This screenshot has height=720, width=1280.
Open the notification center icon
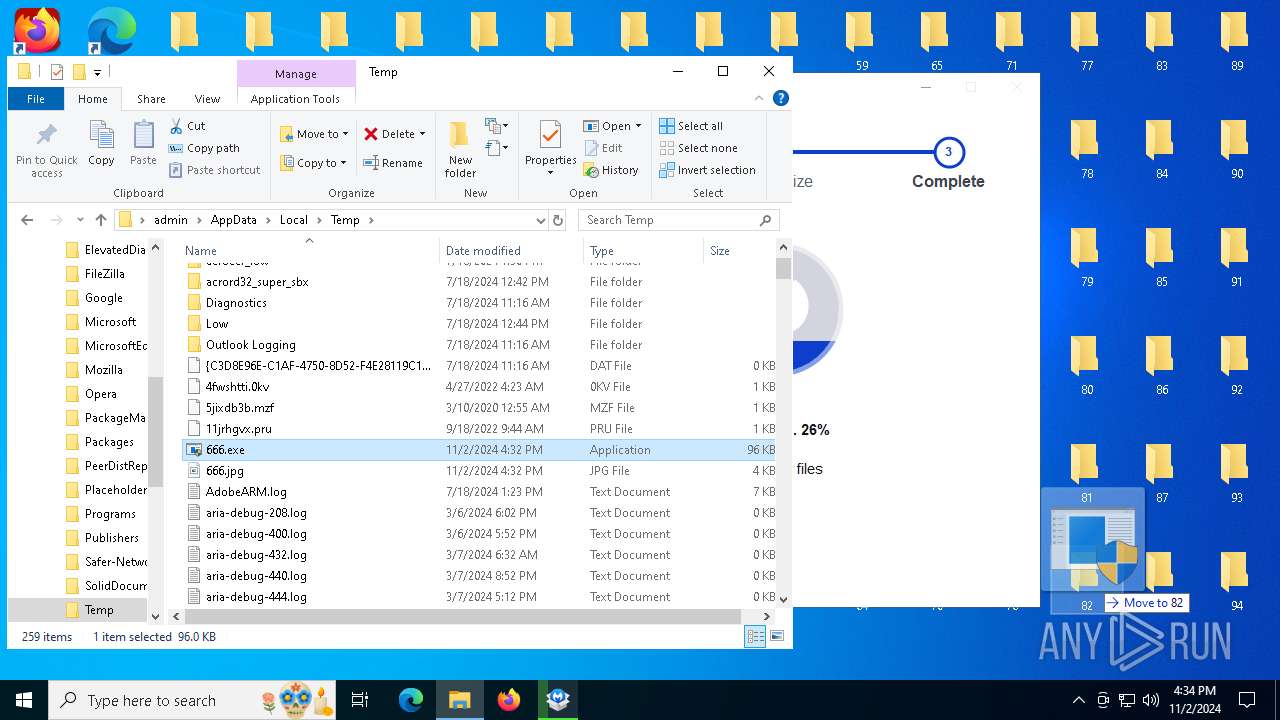[x=1247, y=700]
